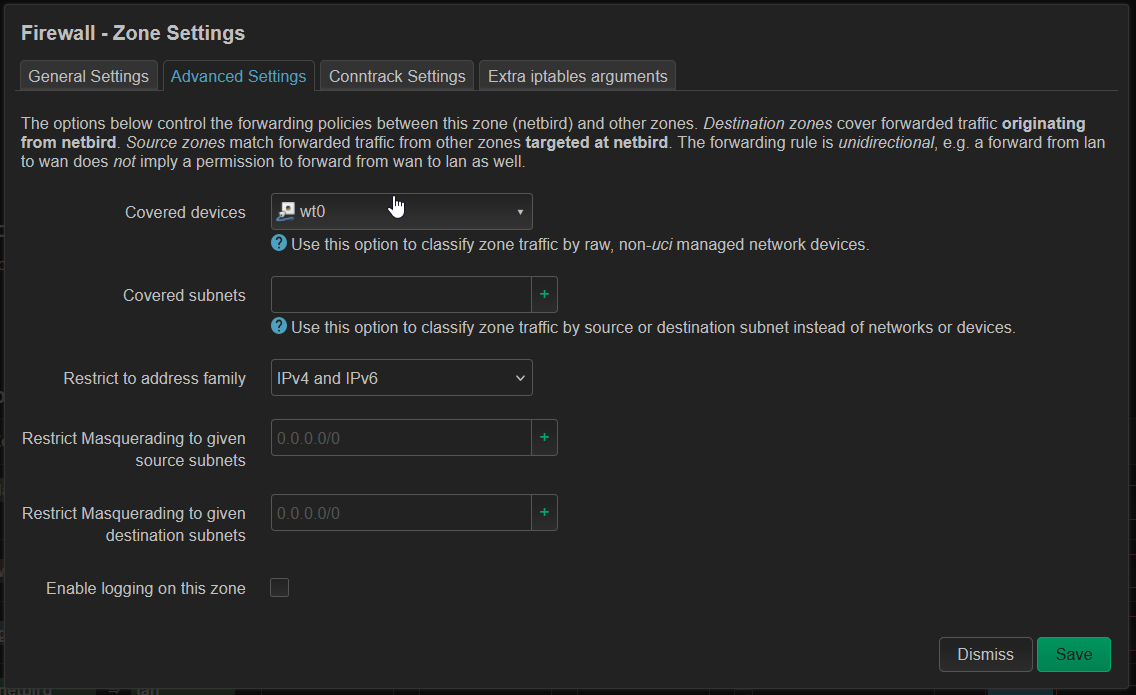Focus the masquerading source subnets input field

(x=401, y=438)
